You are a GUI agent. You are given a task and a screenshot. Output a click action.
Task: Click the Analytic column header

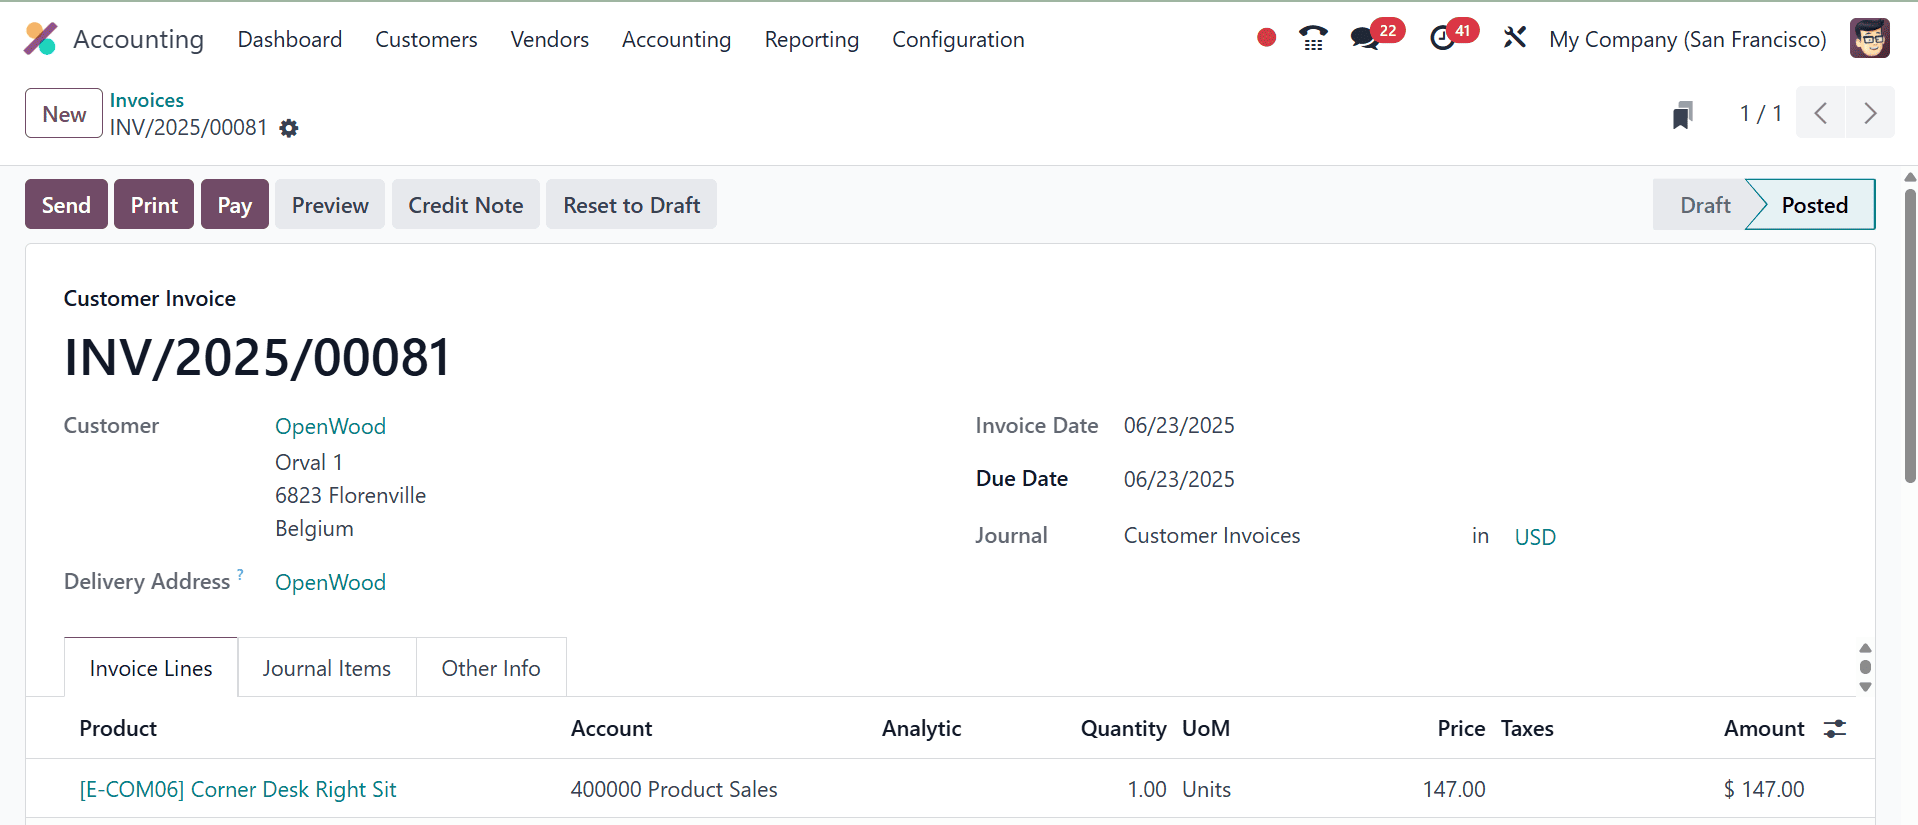coord(921,728)
